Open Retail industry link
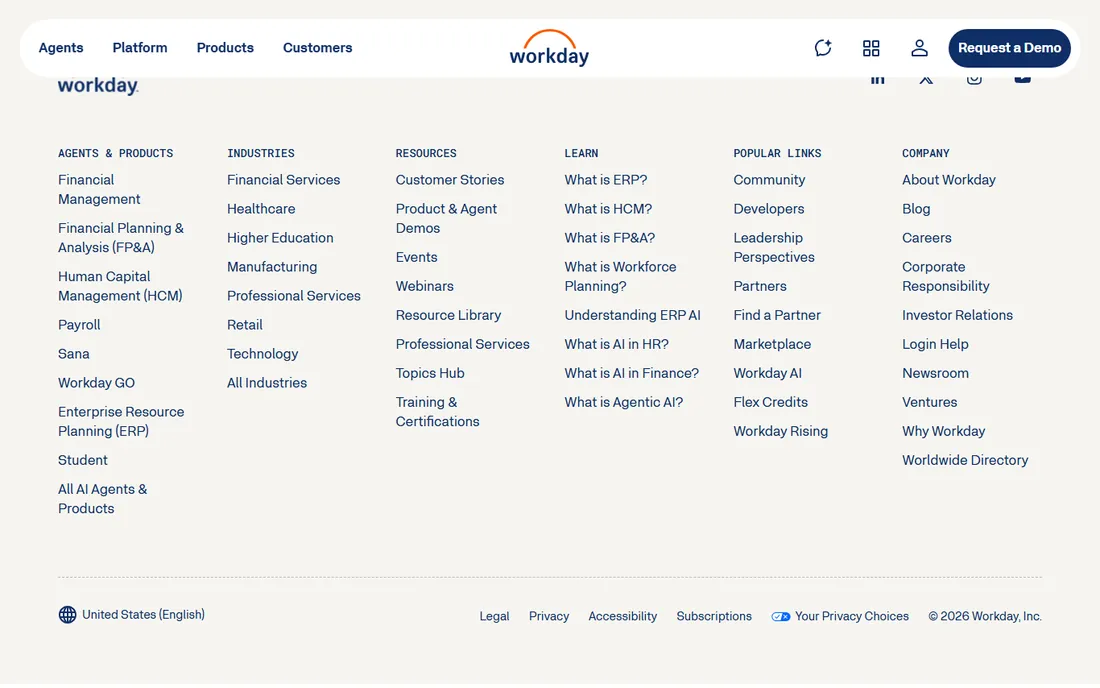1100x688 pixels. pos(245,325)
